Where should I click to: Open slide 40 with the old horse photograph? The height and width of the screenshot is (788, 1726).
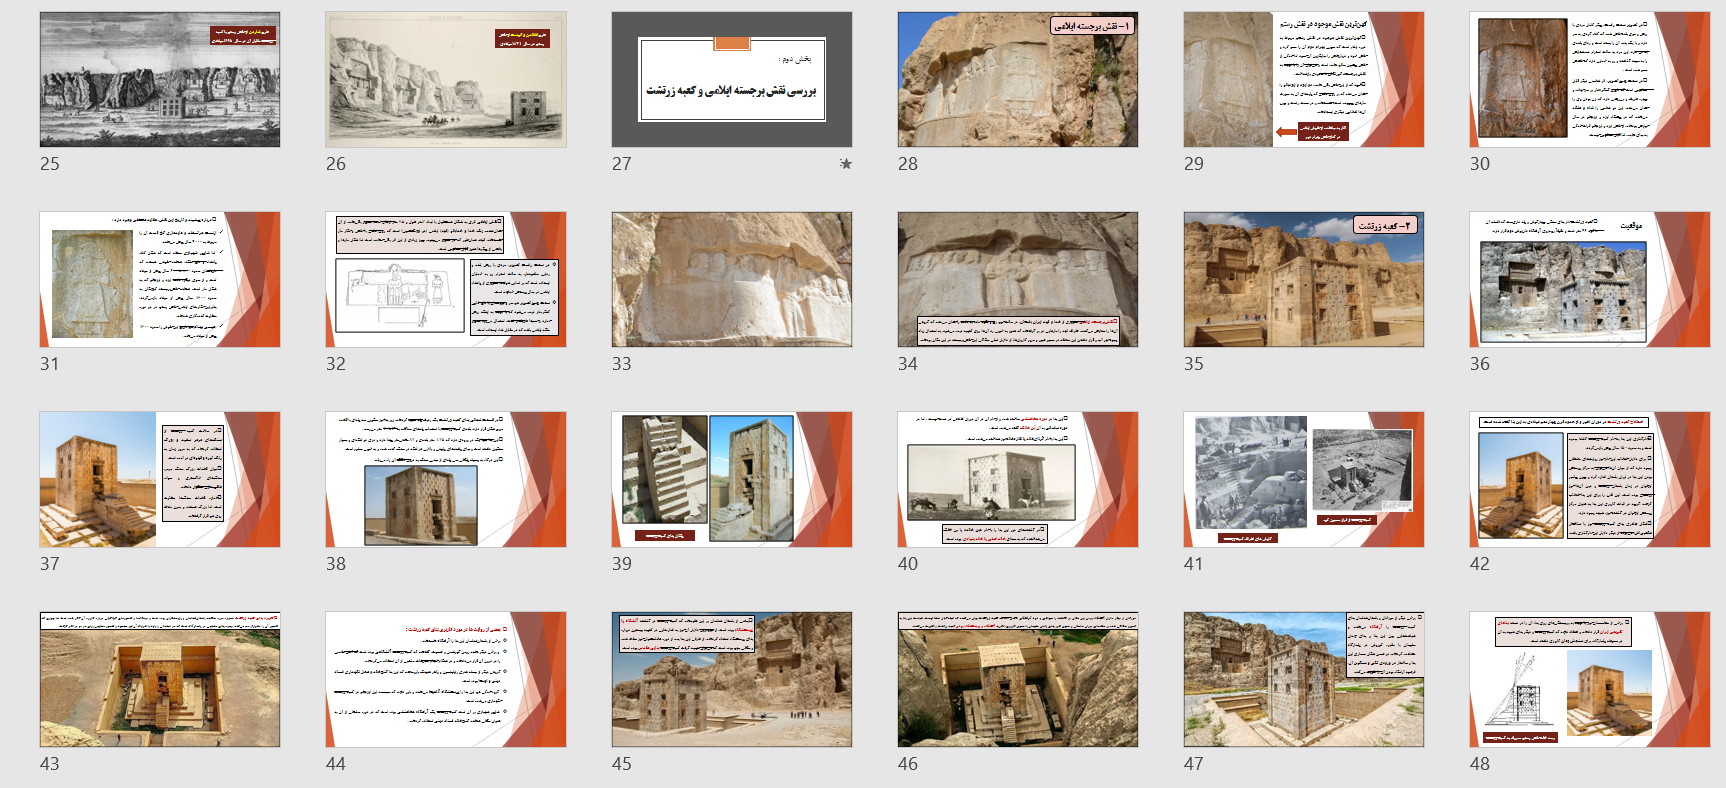pos(1018,480)
